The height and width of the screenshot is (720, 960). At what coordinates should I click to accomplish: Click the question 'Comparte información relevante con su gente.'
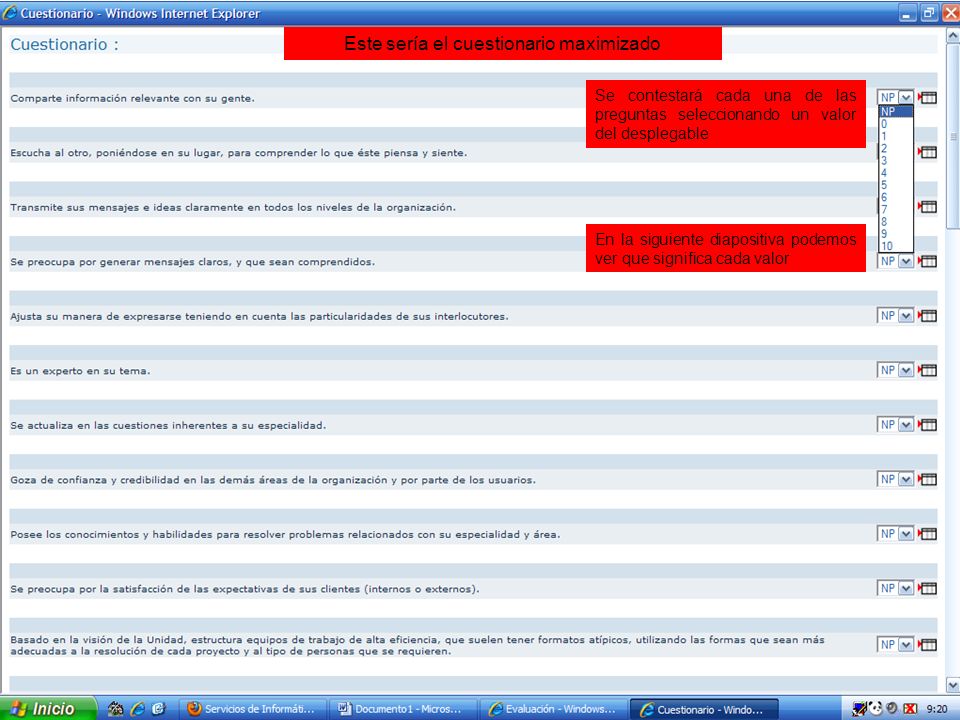click(x=132, y=98)
